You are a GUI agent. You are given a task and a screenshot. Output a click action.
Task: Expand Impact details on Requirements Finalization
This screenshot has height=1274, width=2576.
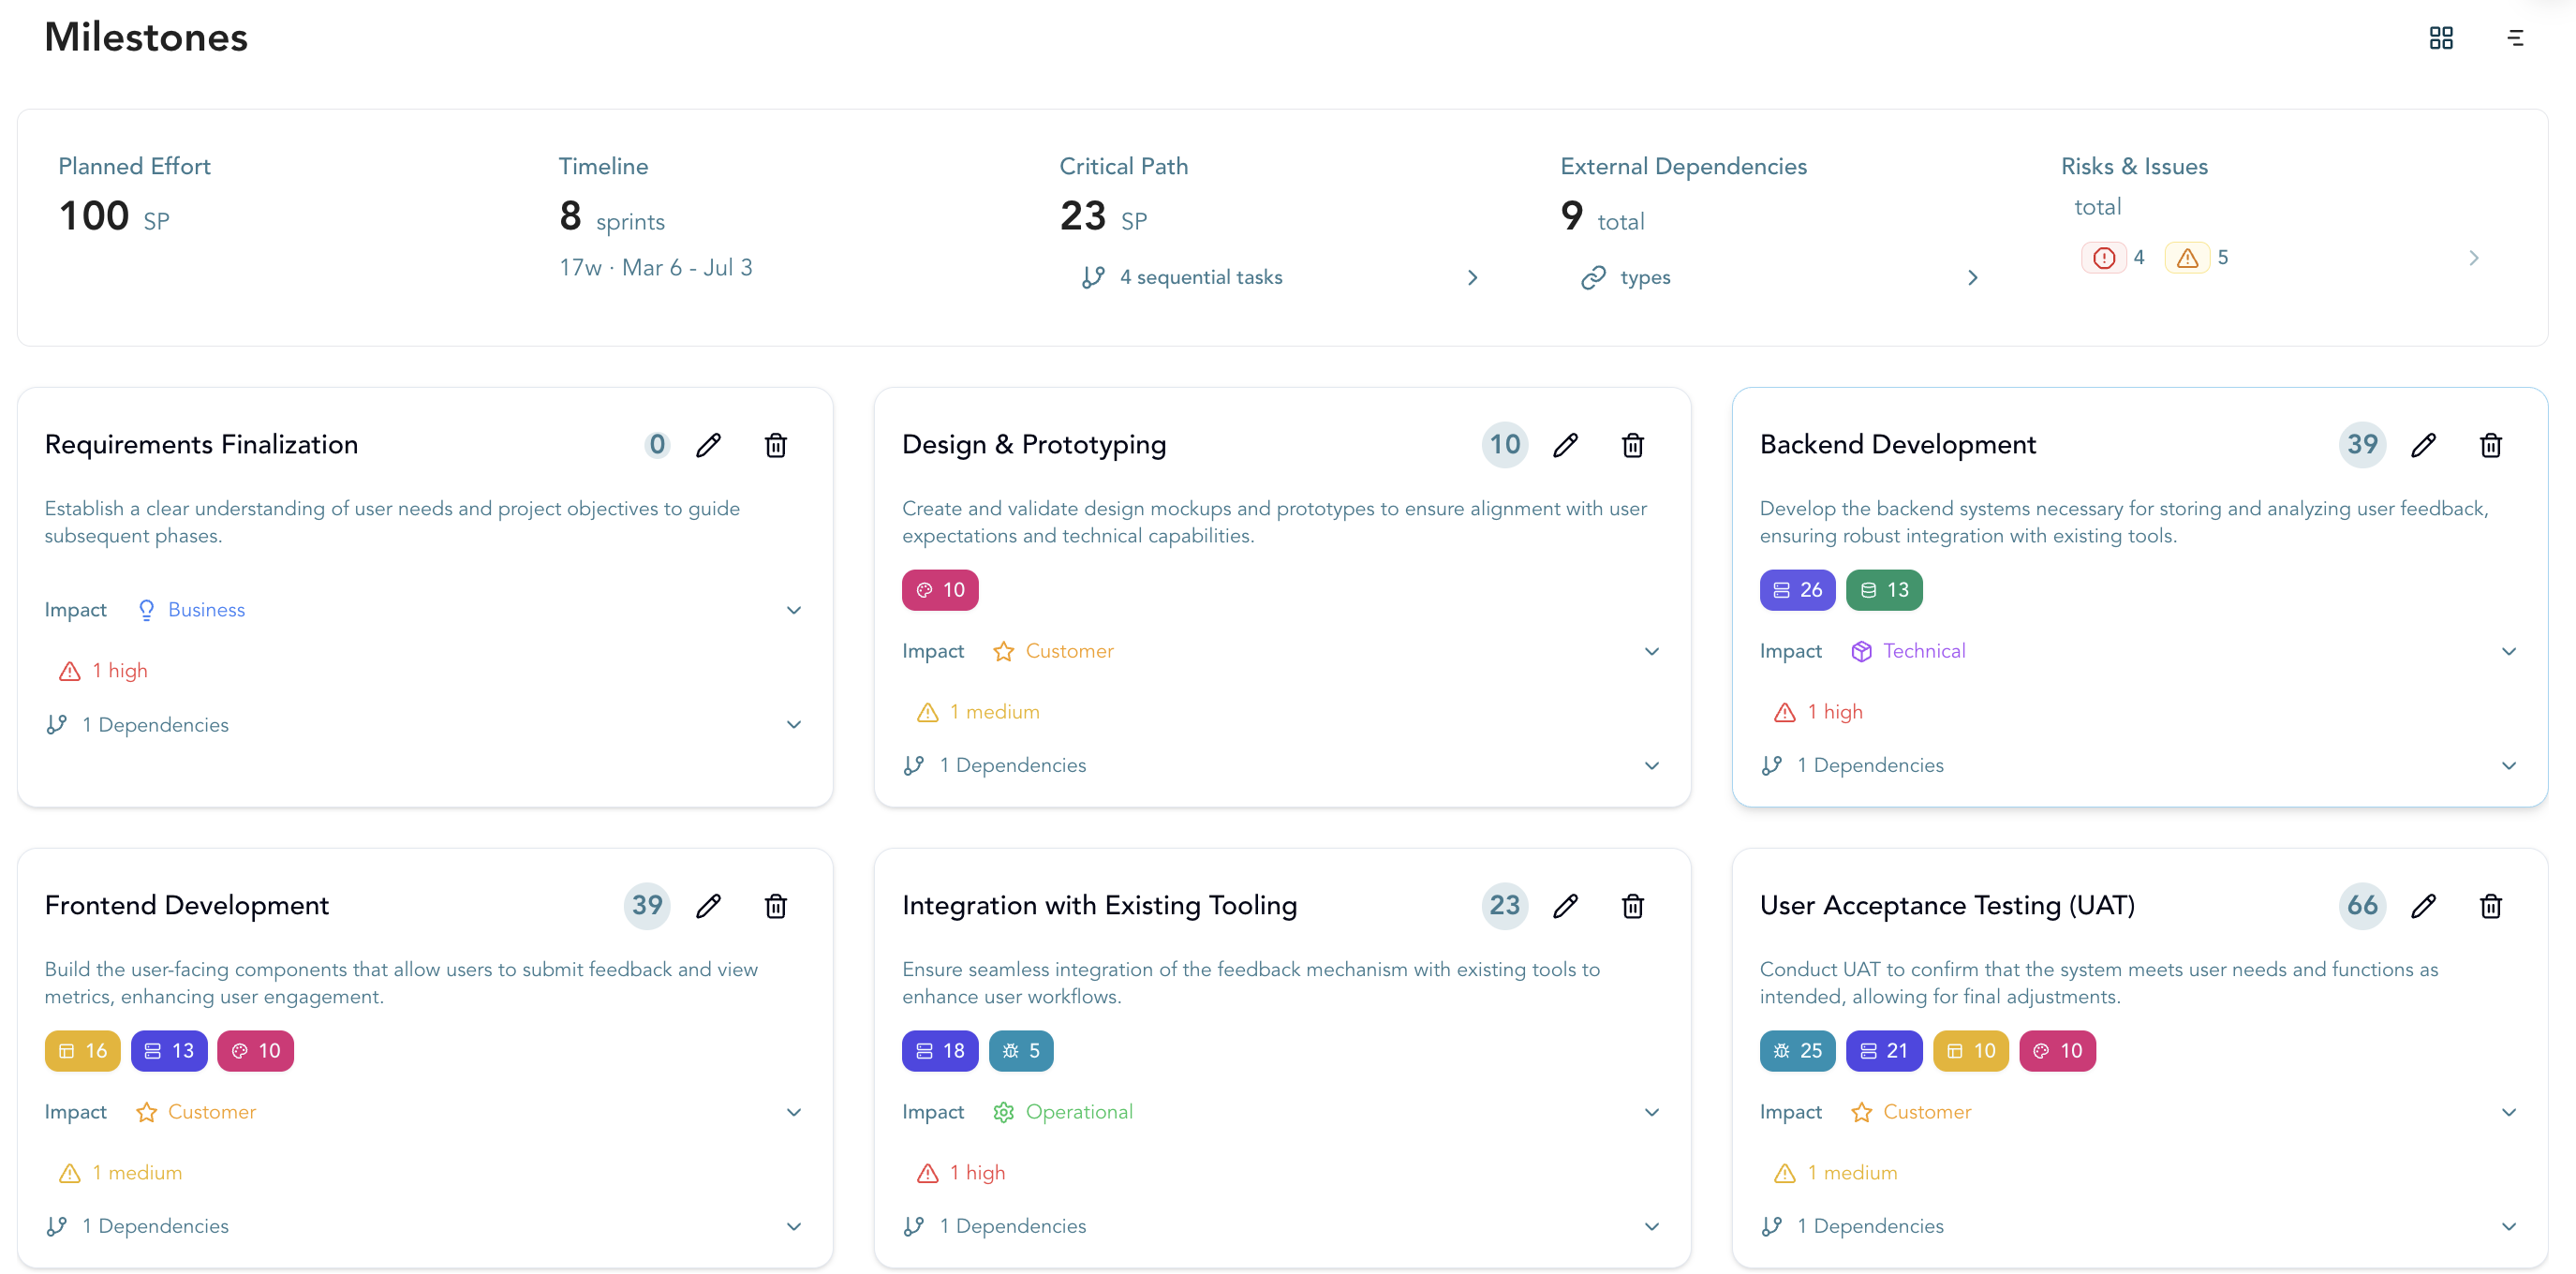794,610
